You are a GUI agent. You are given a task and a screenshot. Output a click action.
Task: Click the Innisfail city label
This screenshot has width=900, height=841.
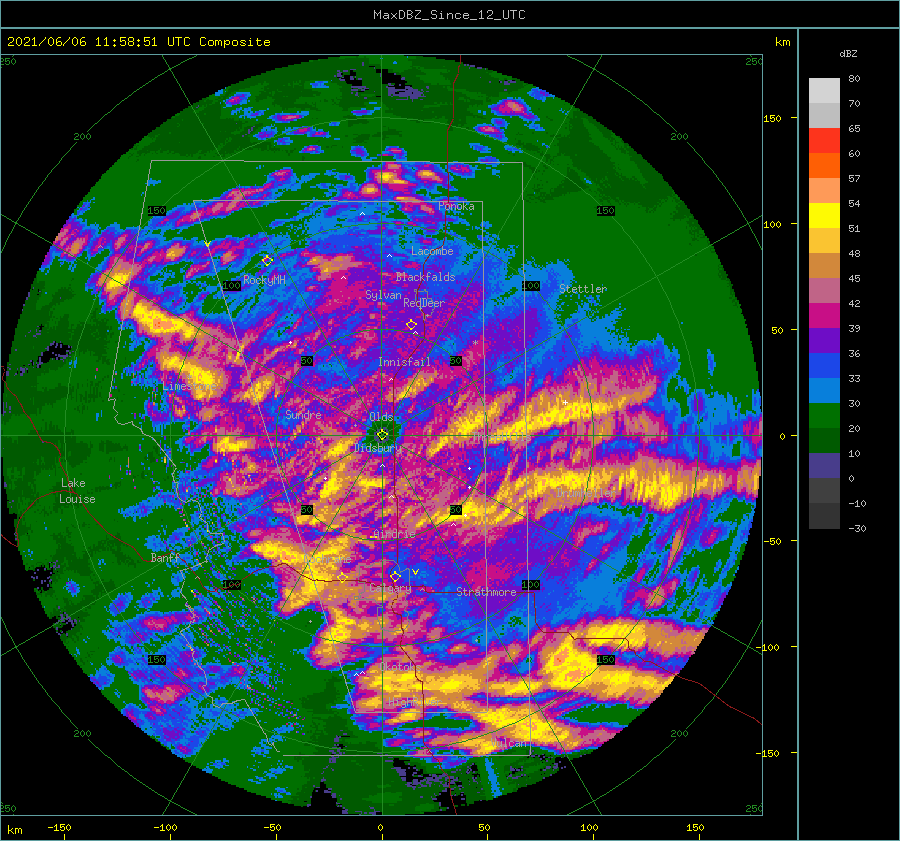[404, 362]
